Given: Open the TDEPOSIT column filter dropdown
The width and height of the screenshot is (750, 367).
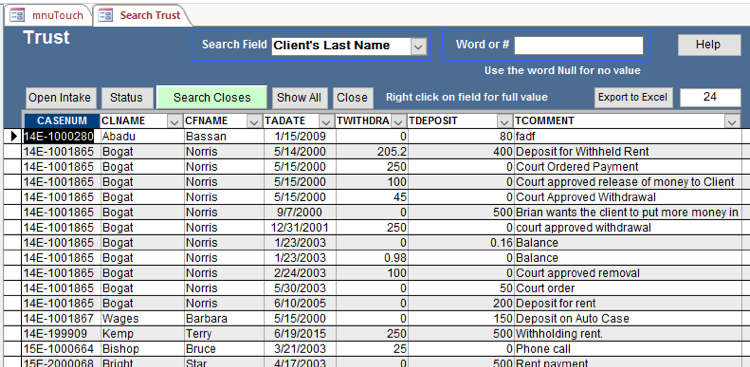Looking at the screenshot, I should (x=504, y=122).
